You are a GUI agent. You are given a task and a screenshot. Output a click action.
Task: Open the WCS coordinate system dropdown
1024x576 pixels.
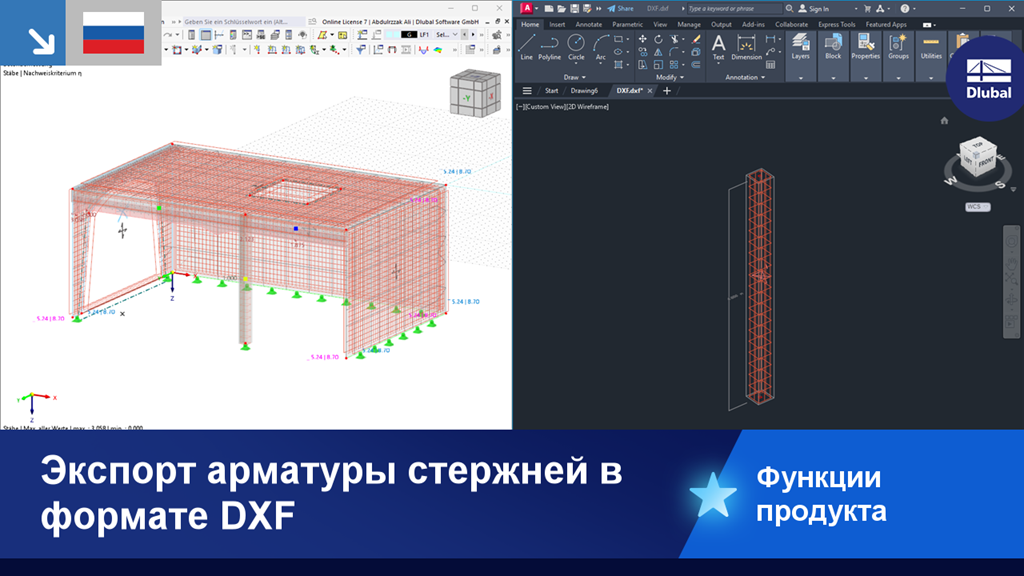pyautogui.click(x=978, y=206)
